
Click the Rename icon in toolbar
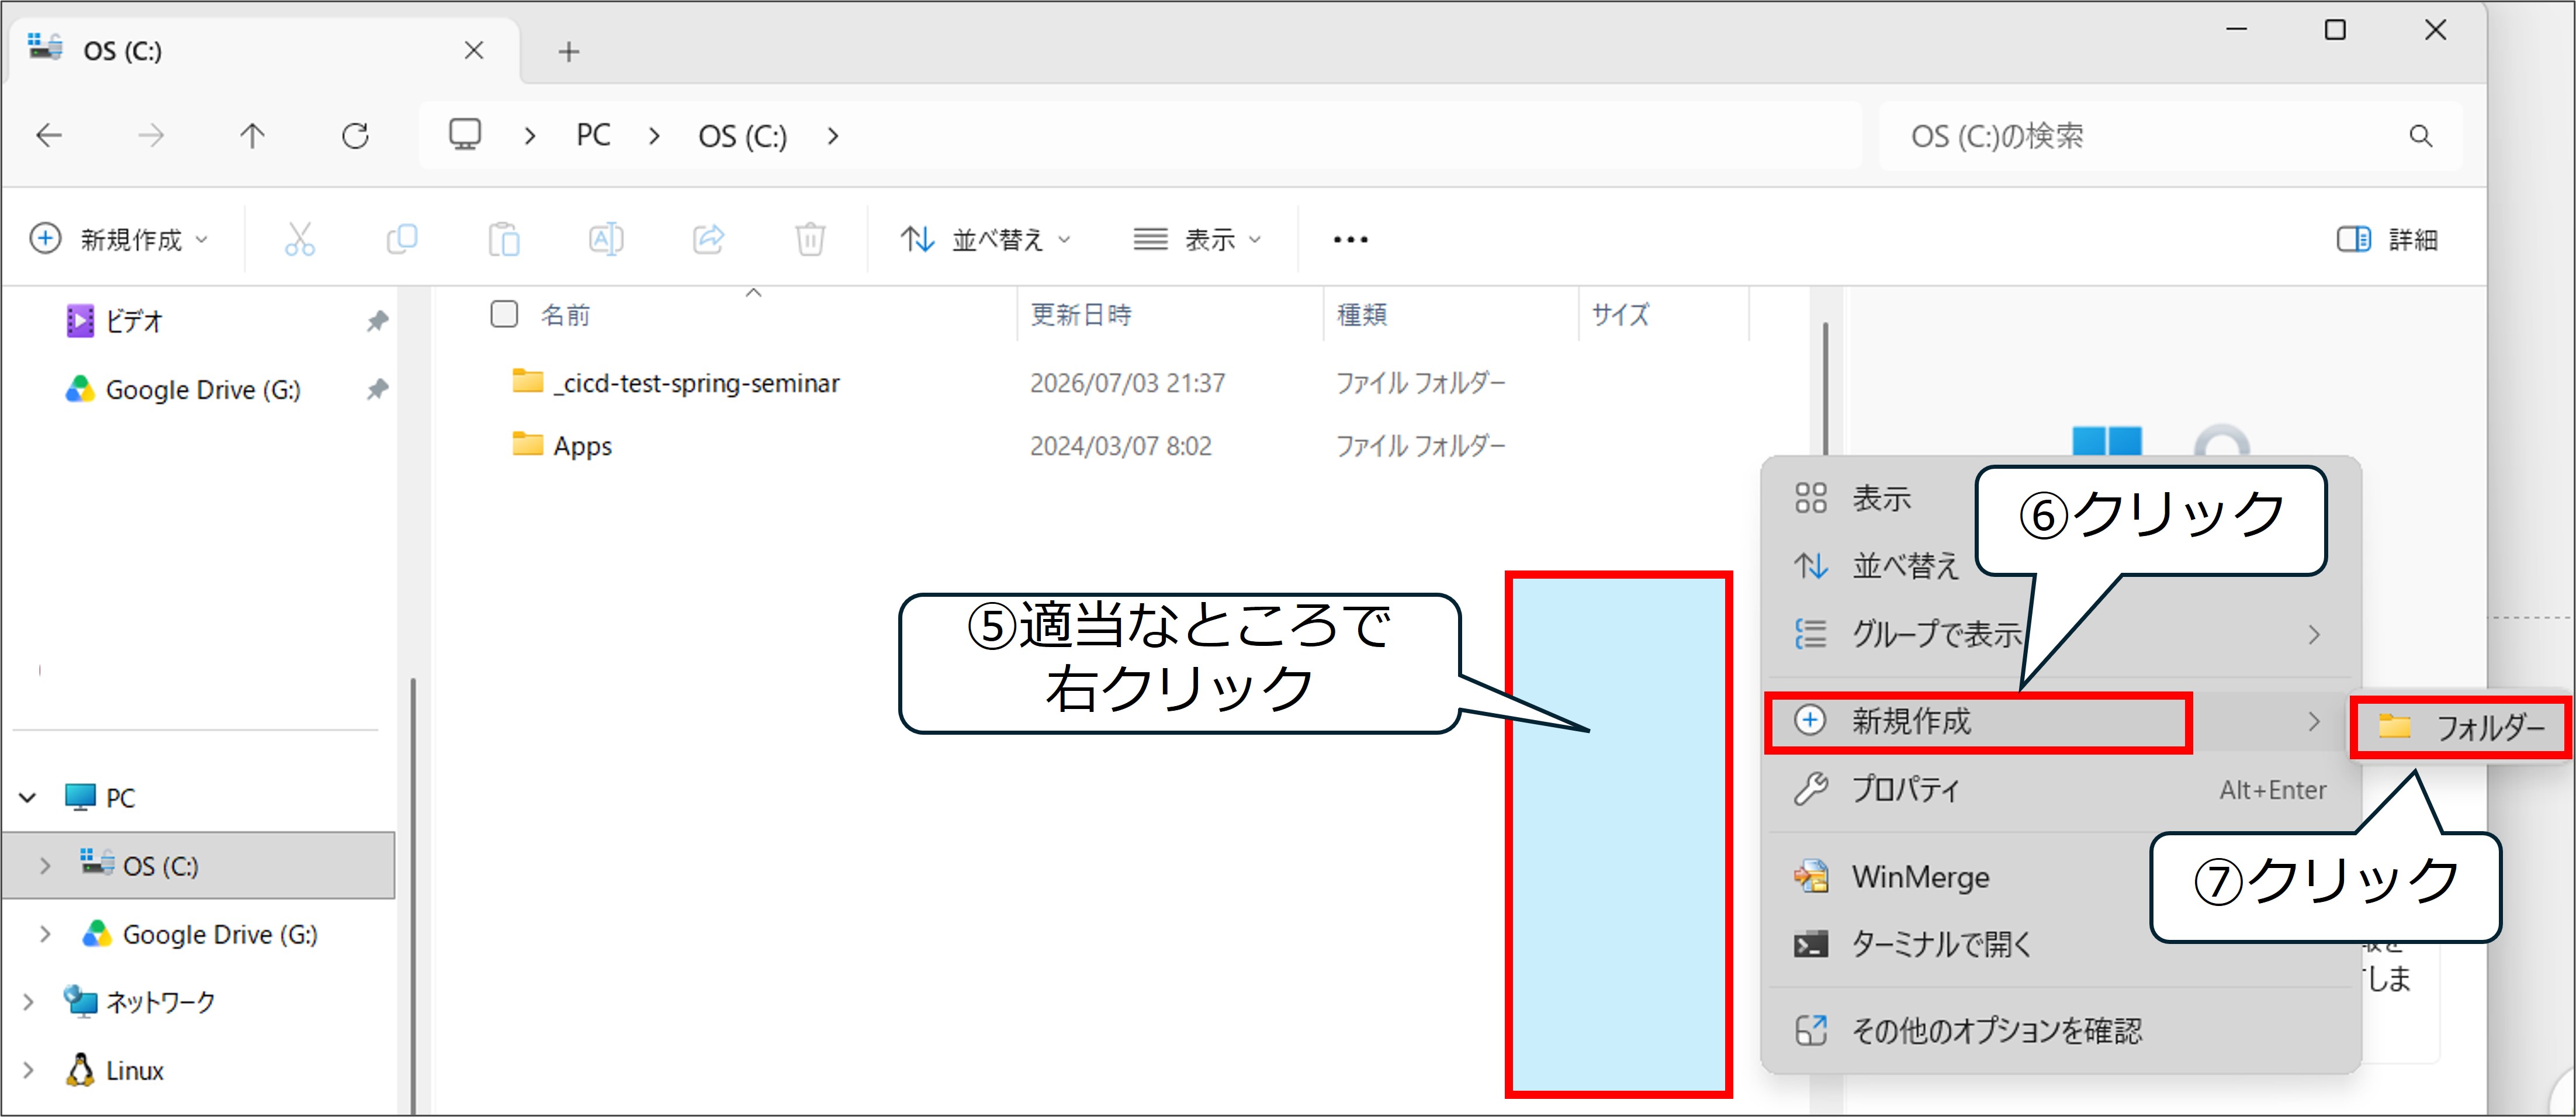click(x=606, y=239)
